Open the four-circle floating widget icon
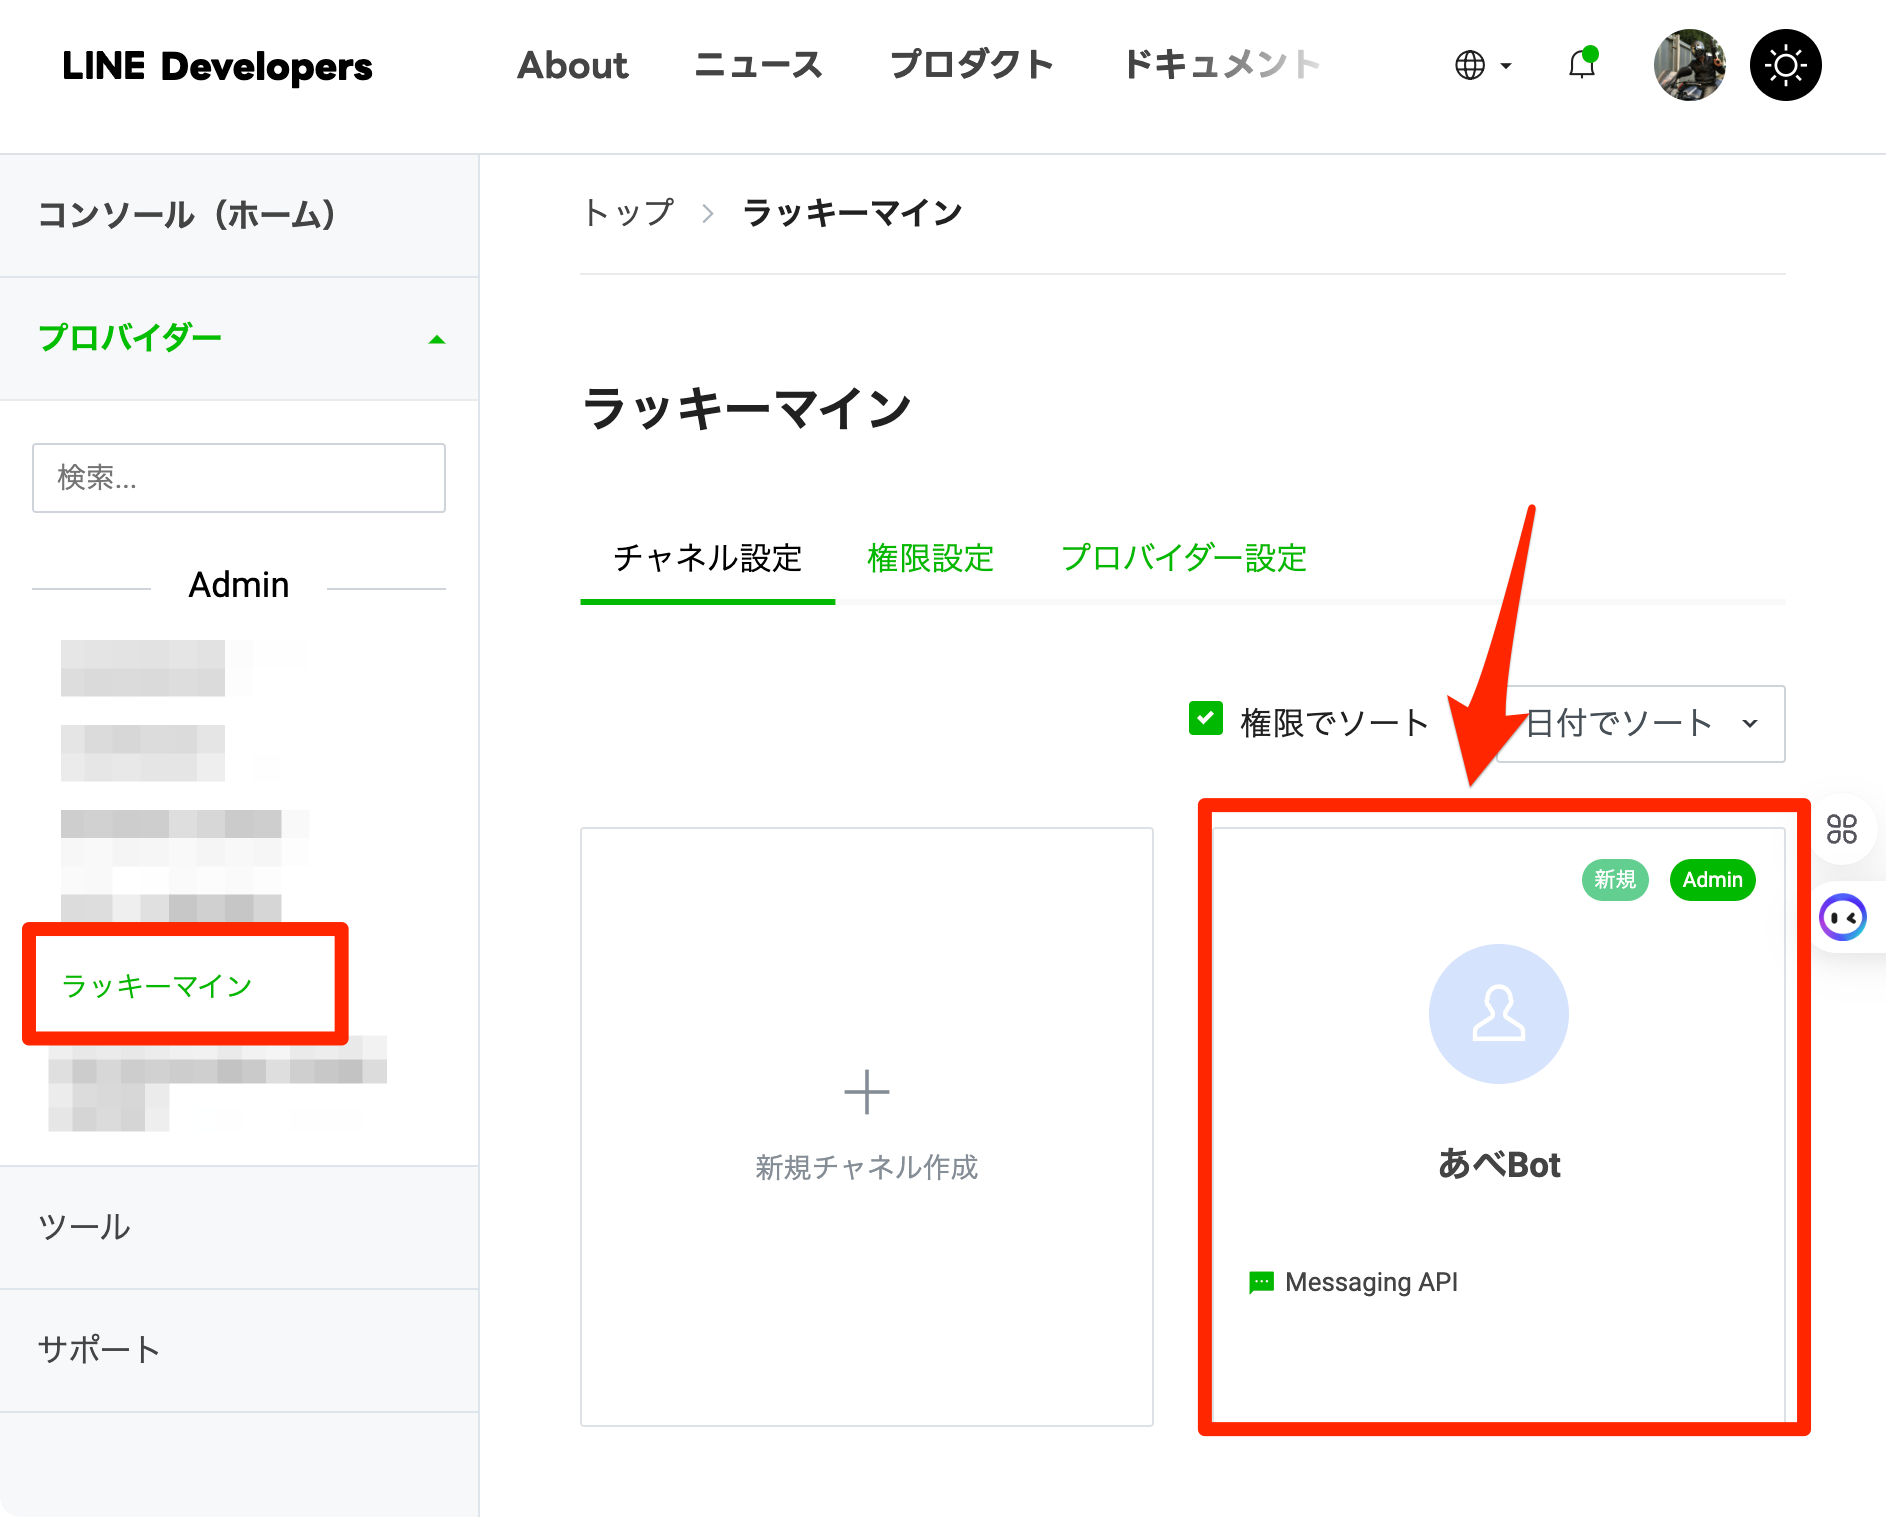Viewport: 1886px width, 1517px height. (x=1841, y=829)
